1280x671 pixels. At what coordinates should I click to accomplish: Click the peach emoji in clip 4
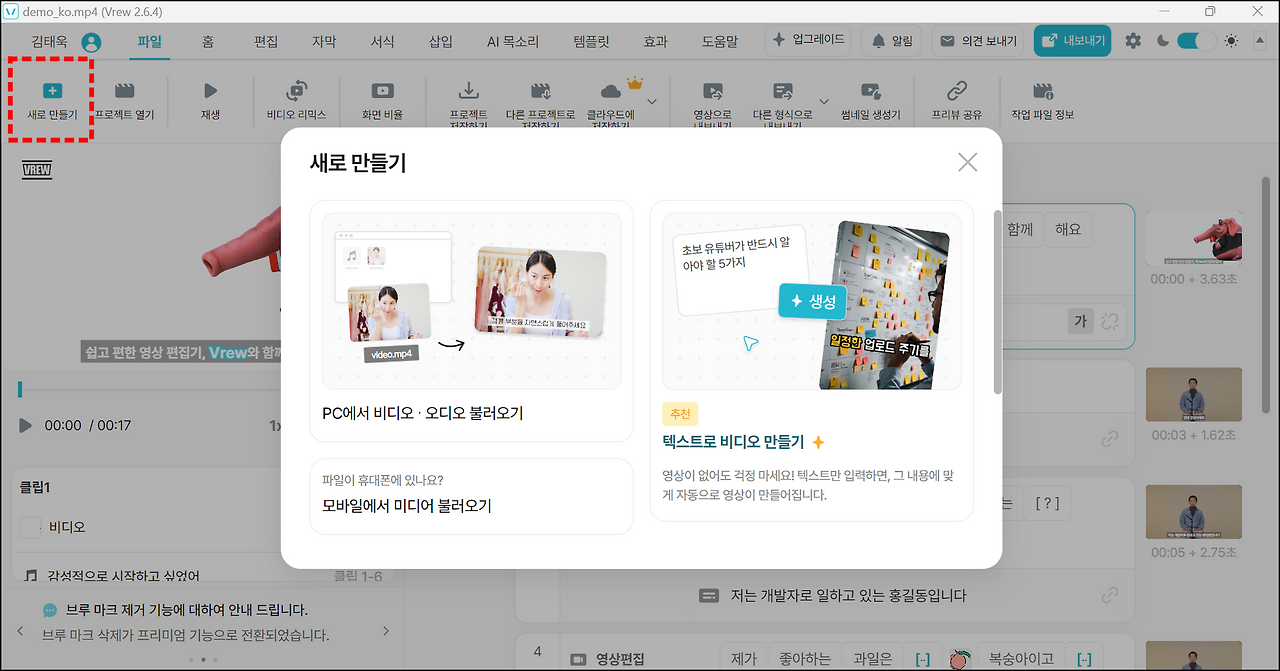tap(959, 658)
